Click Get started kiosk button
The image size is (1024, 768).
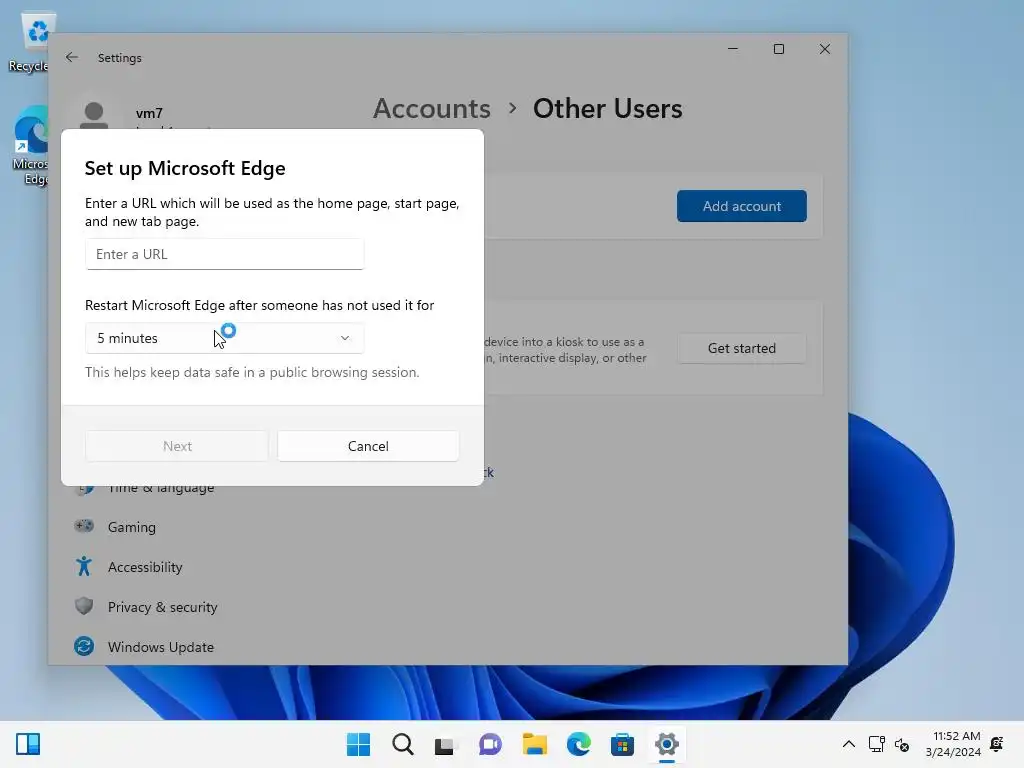(742, 348)
